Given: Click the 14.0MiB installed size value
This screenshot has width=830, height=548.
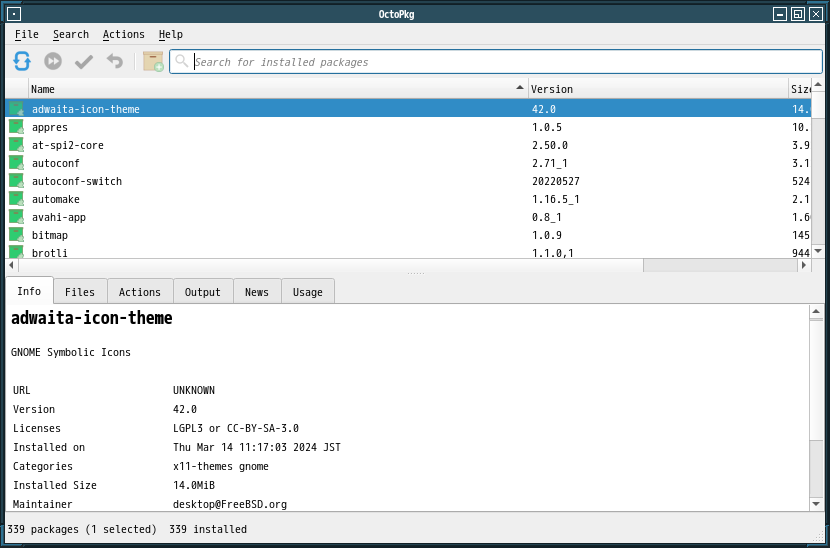Looking at the screenshot, I should 194,485.
